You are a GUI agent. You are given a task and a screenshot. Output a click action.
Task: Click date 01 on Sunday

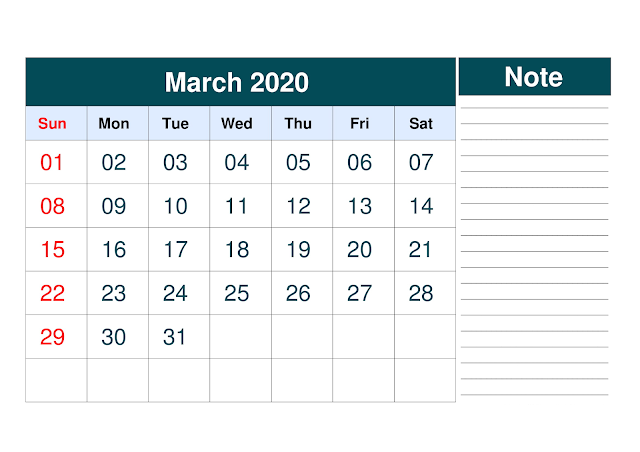[x=52, y=162]
